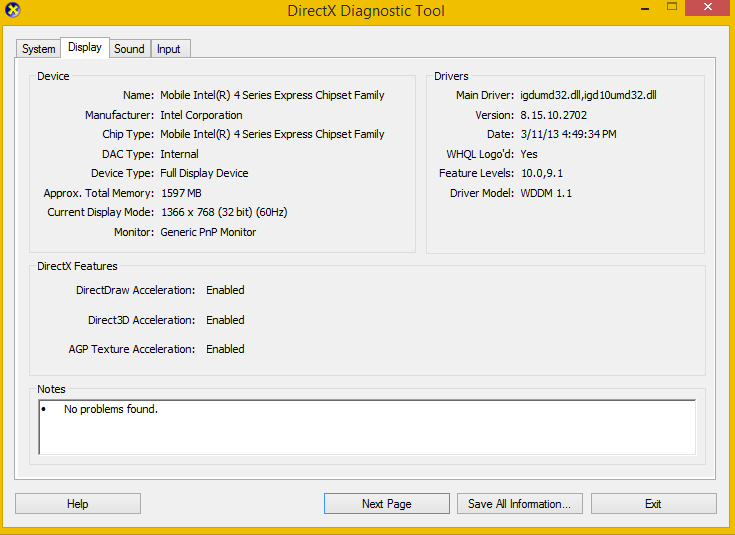
Task: Click Save All Information button
Action: (519, 504)
